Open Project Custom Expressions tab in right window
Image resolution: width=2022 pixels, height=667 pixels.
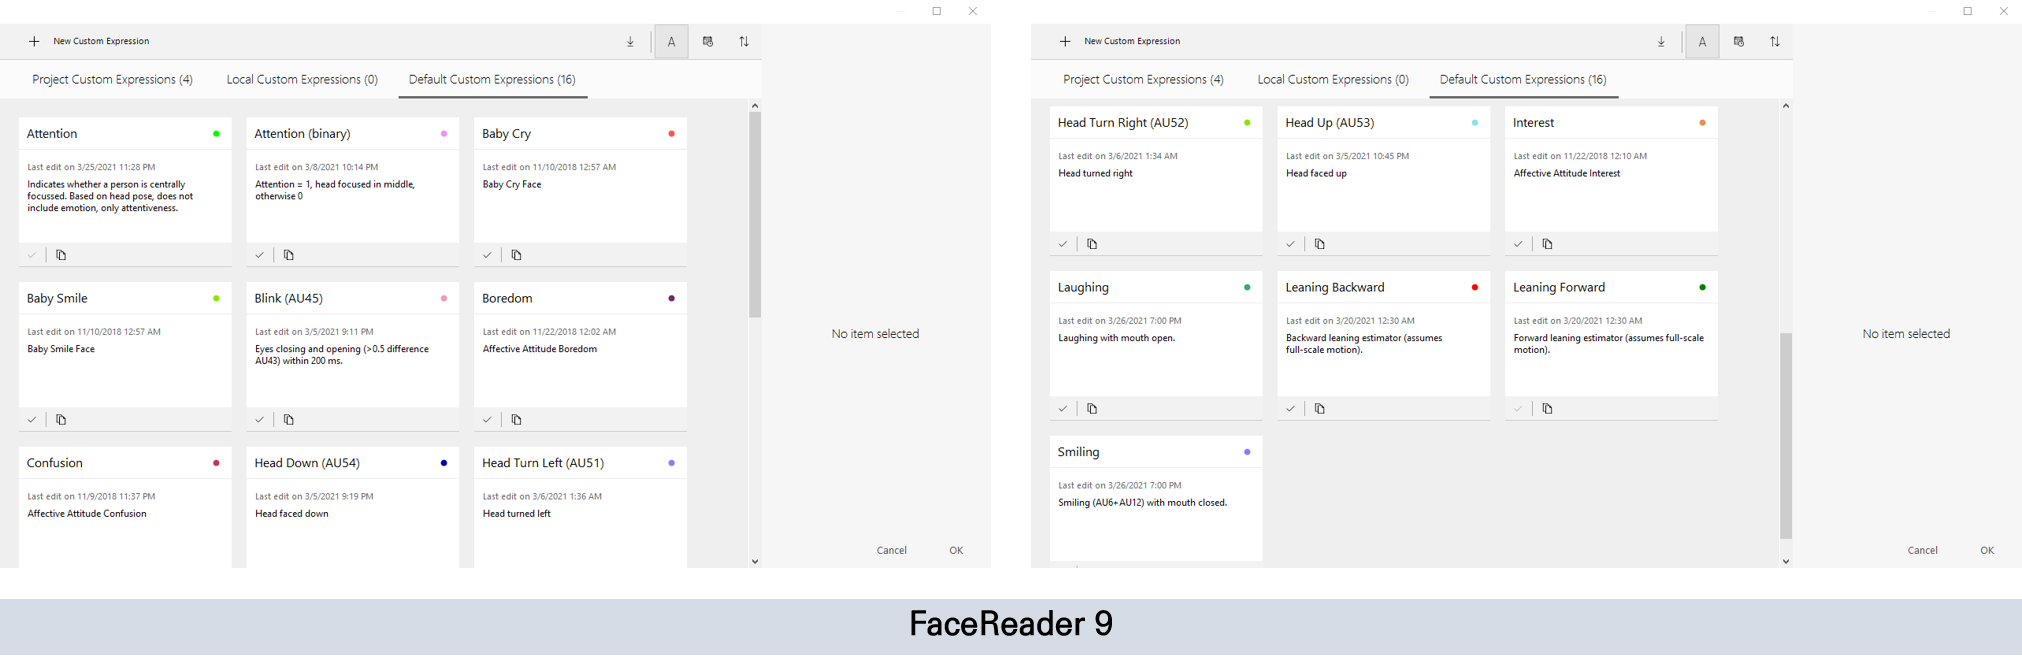pyautogui.click(x=1143, y=79)
